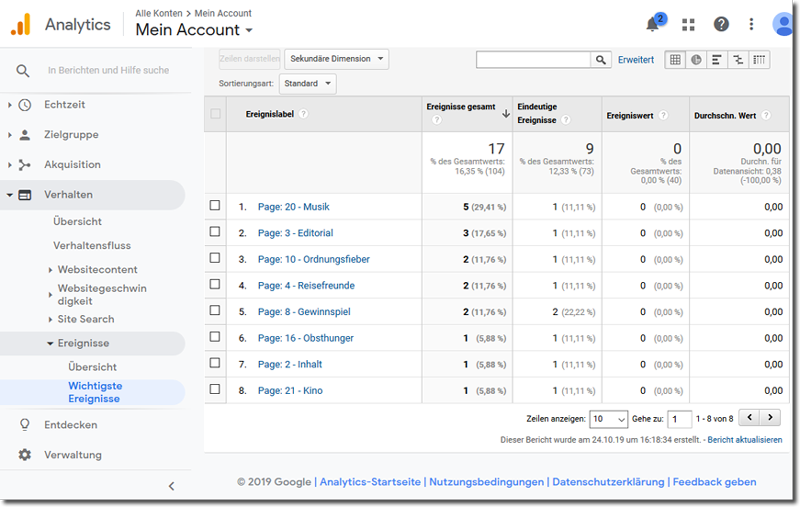Expand the Site Search submenu

coord(50,319)
